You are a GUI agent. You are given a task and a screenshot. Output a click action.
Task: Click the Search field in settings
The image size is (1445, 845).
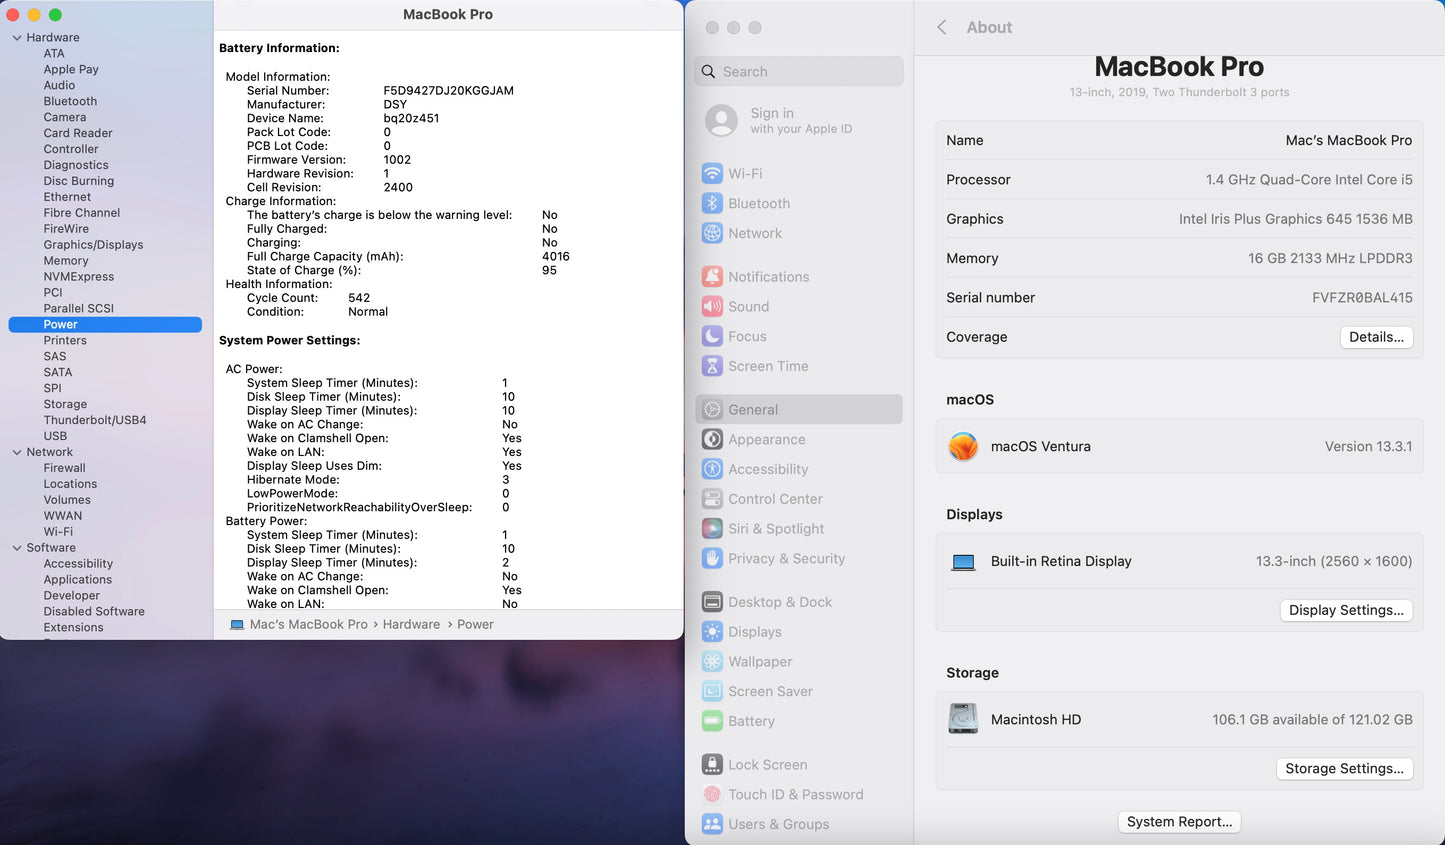click(799, 72)
